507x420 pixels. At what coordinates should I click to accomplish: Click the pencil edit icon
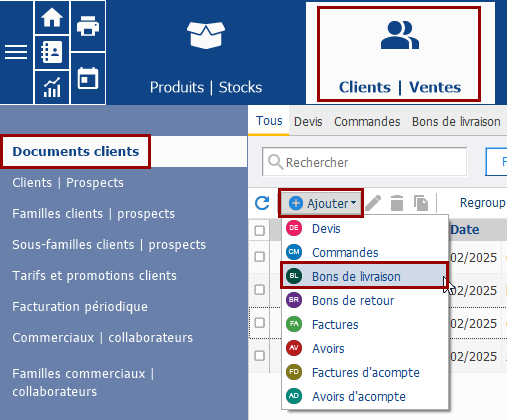pyautogui.click(x=373, y=203)
